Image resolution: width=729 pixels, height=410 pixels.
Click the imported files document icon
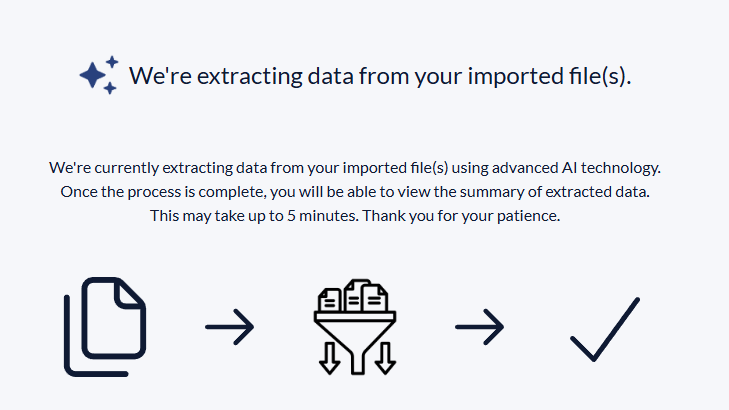click(x=106, y=326)
